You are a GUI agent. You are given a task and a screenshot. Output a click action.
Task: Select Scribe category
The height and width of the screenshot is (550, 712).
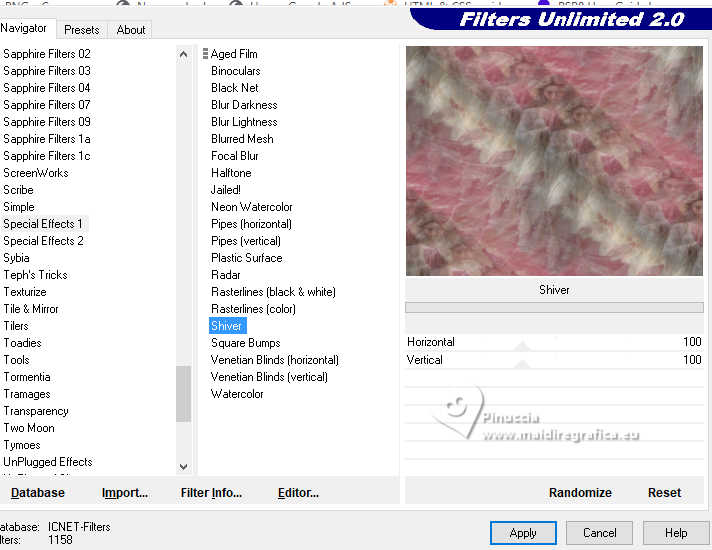point(19,190)
